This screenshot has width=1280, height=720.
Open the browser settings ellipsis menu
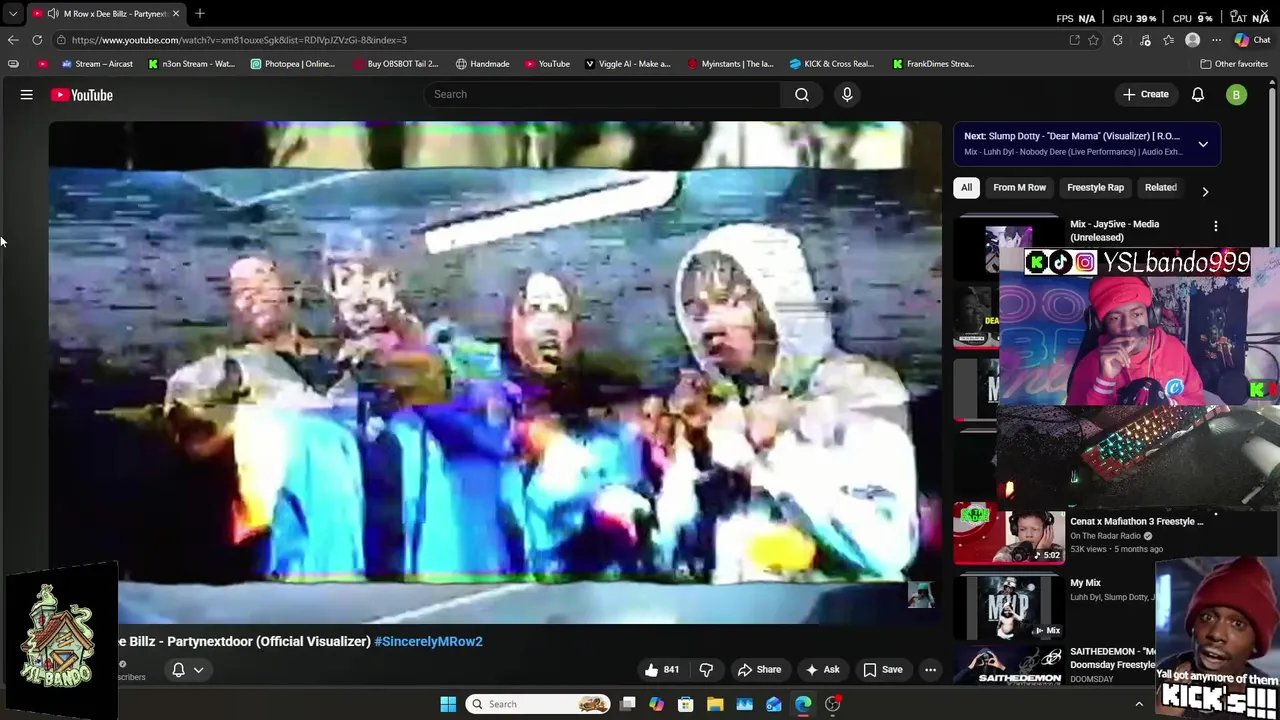1216,40
